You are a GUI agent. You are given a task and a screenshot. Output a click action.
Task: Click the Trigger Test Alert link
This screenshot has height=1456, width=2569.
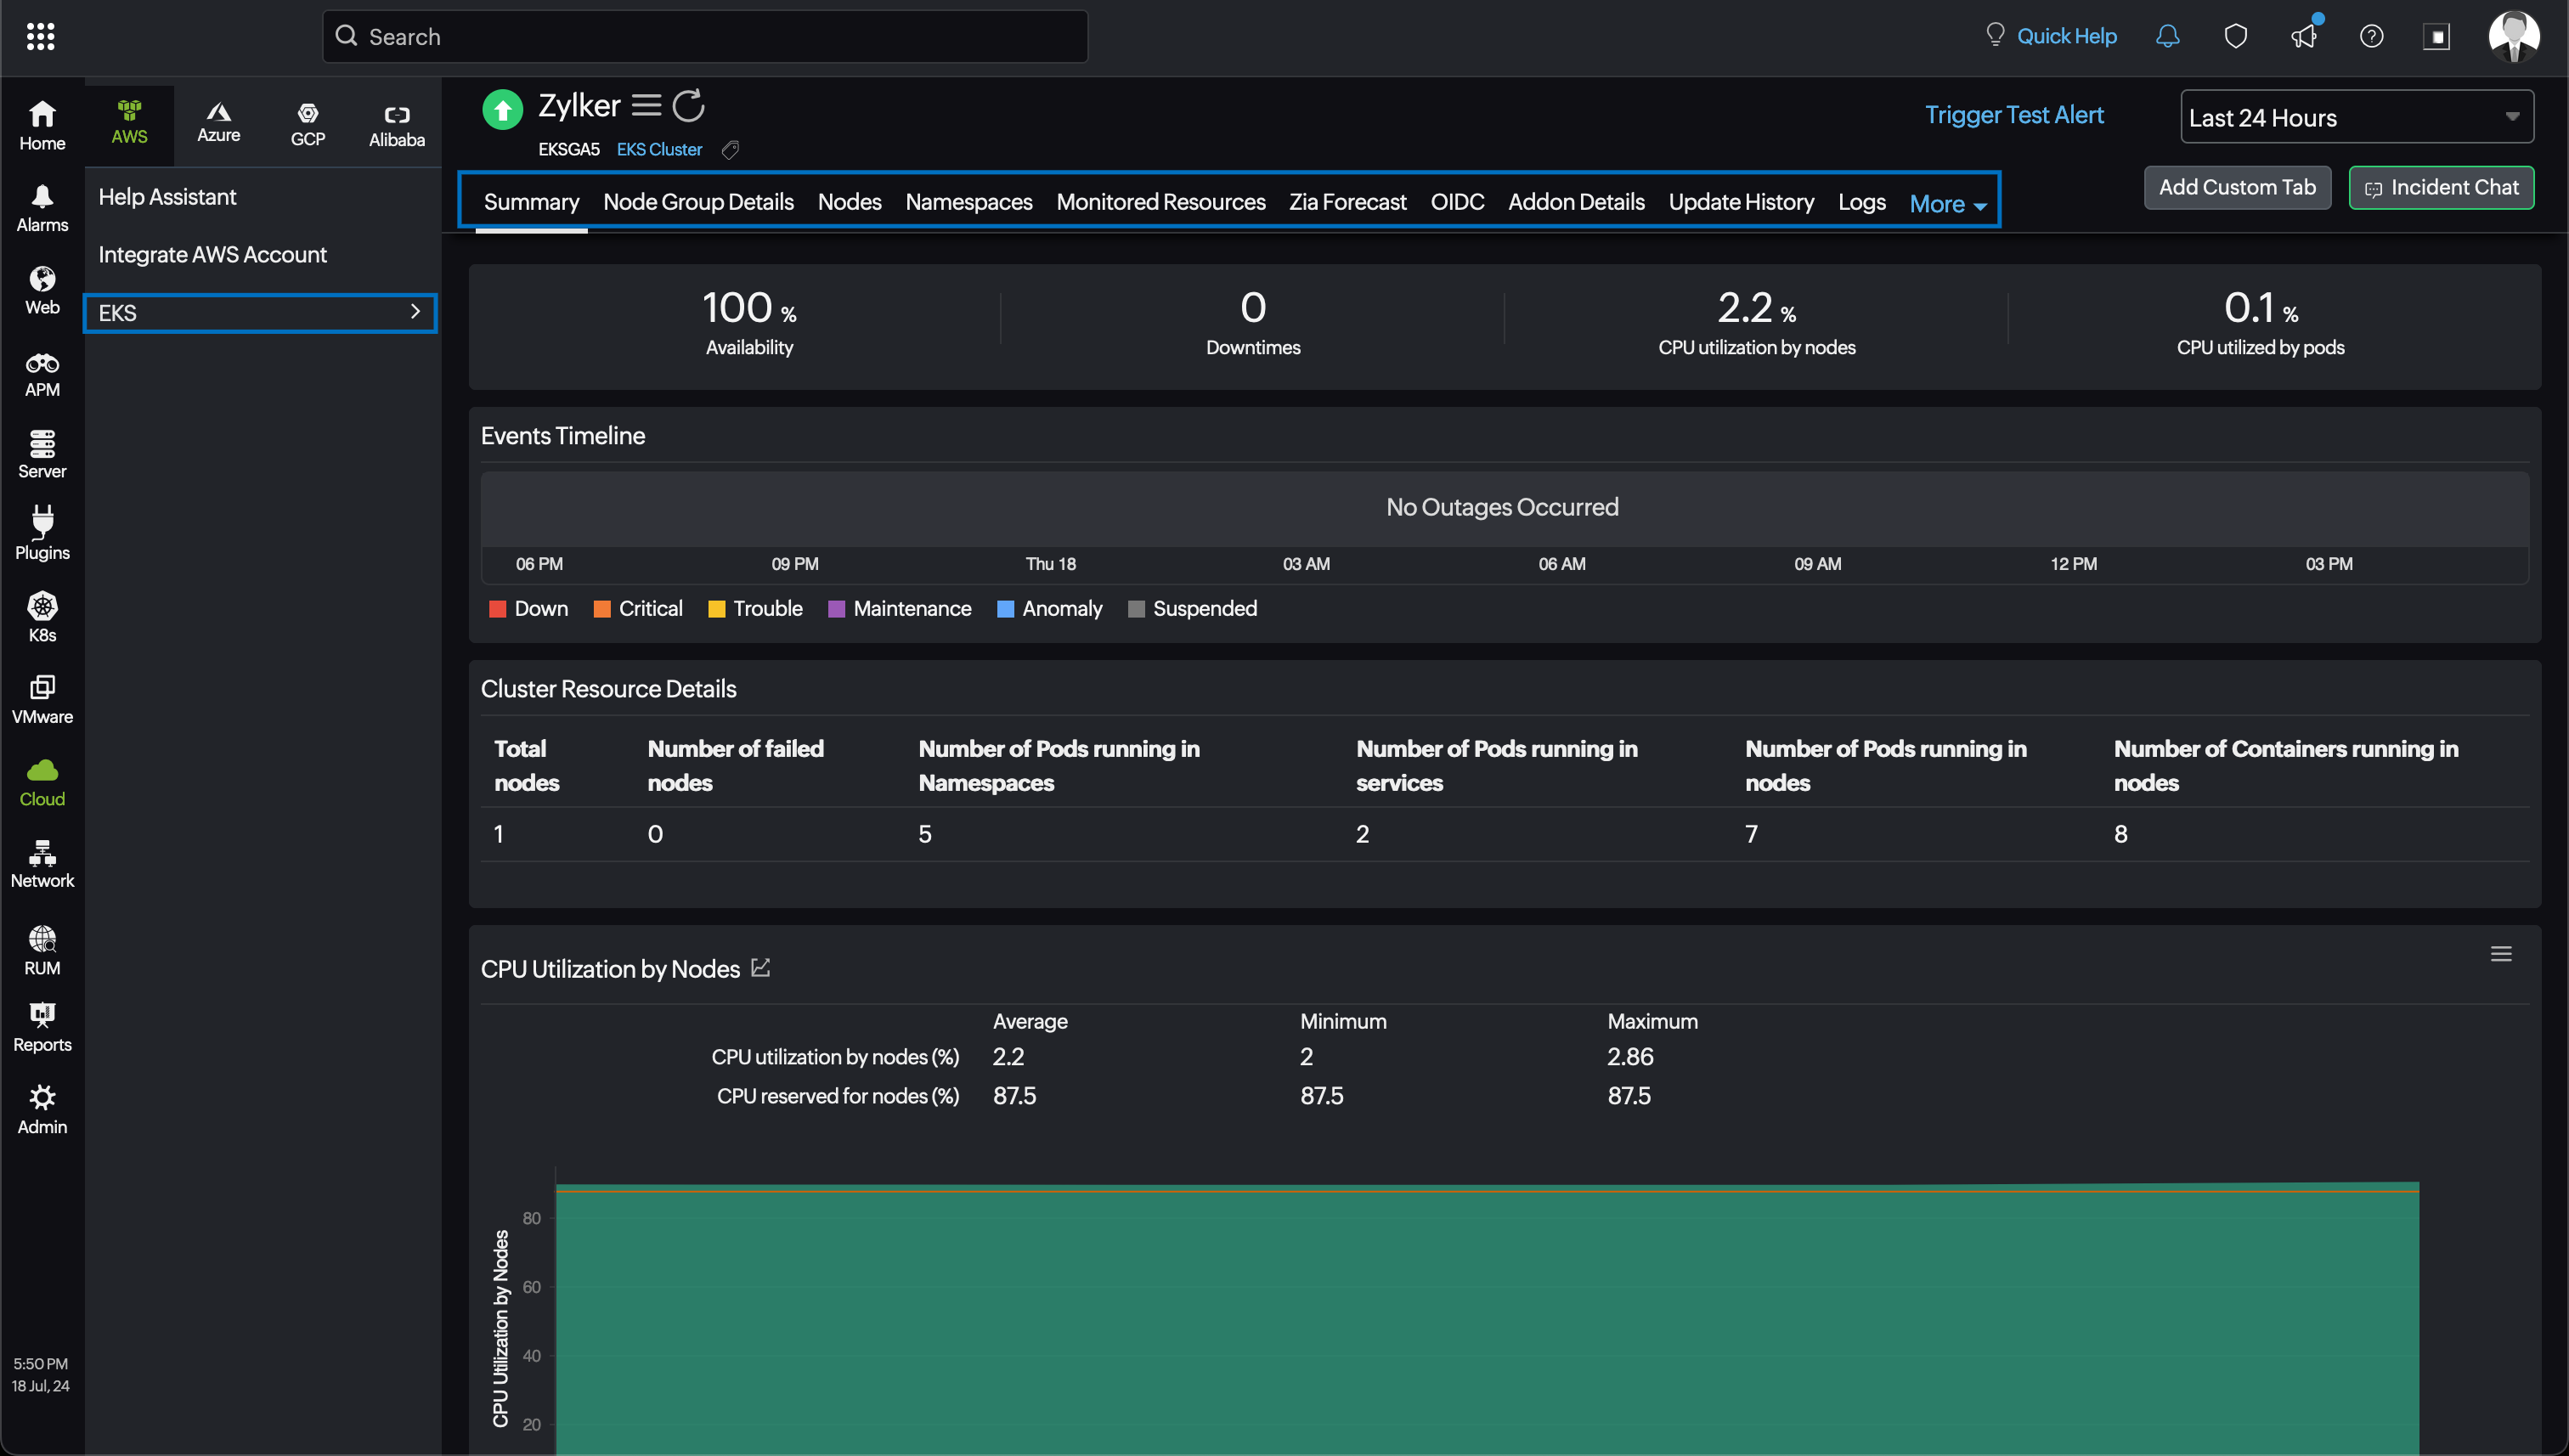(2013, 115)
